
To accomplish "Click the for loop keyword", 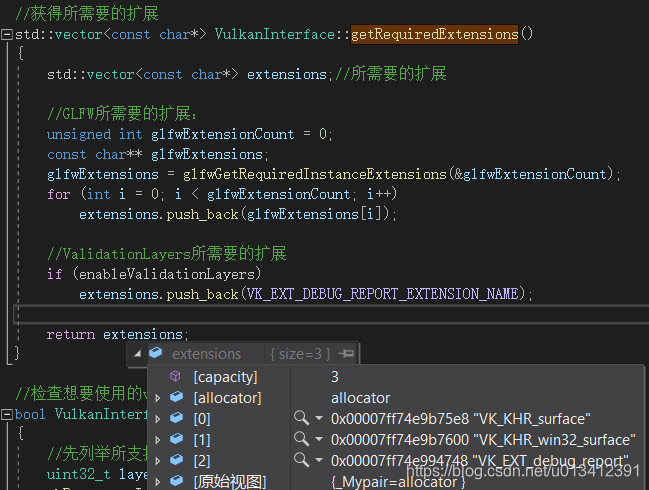I will click(x=58, y=194).
